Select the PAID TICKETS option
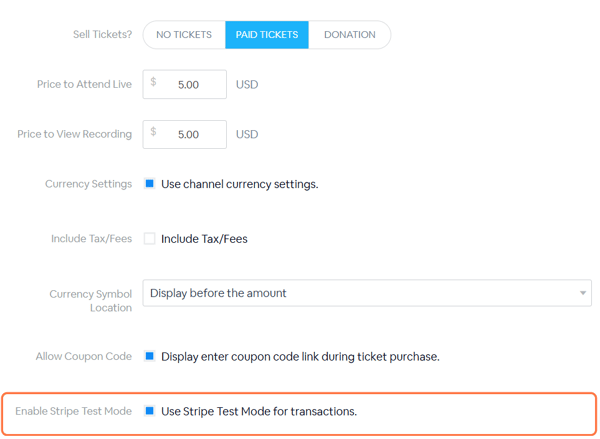This screenshot has width=600, height=439. pos(267,35)
